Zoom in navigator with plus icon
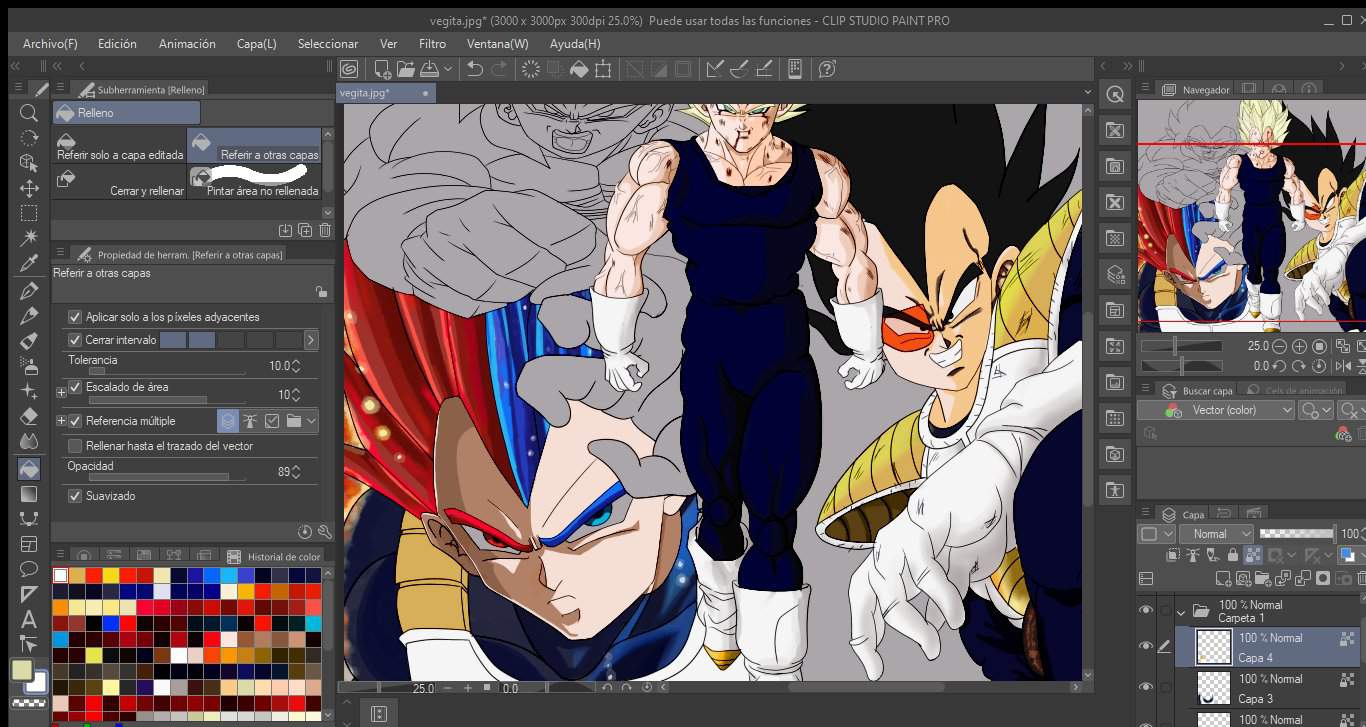This screenshot has width=1366, height=727. pos(1299,346)
